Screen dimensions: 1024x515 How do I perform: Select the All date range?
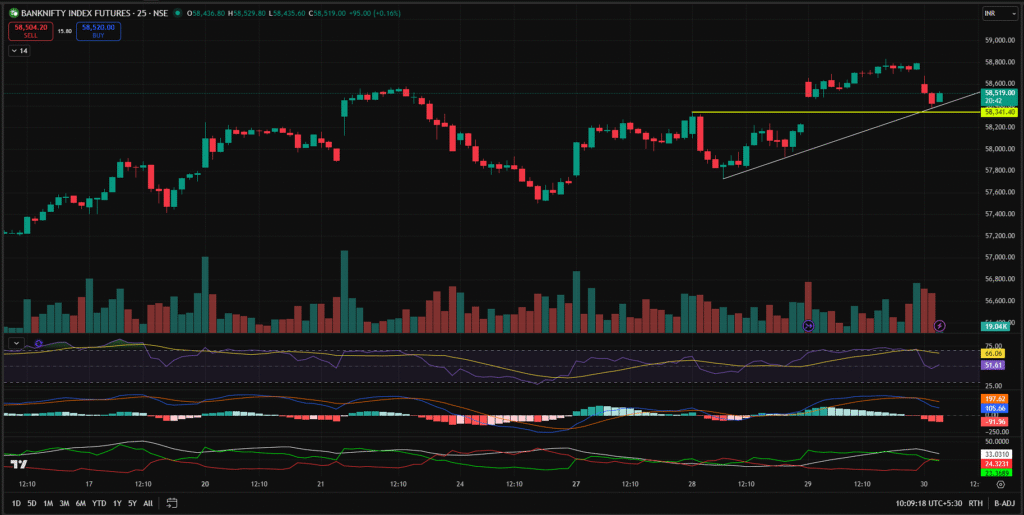[148, 503]
